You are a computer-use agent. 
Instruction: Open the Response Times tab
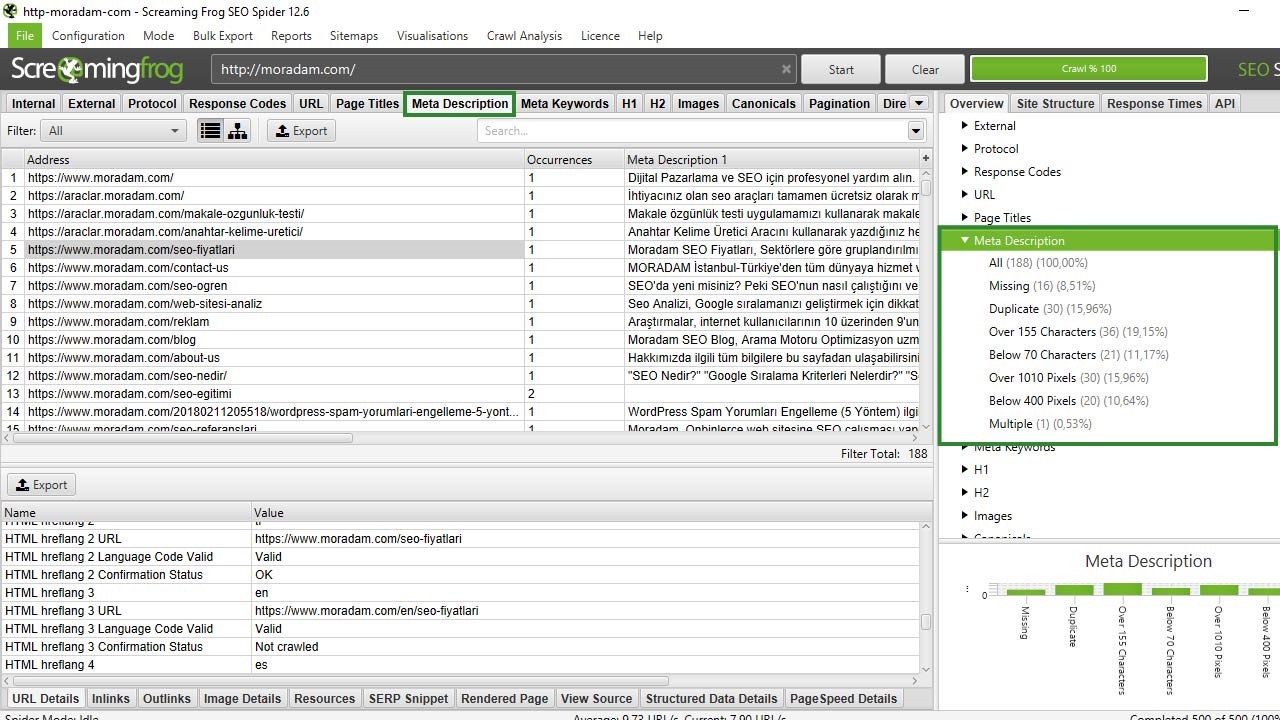click(x=1154, y=103)
